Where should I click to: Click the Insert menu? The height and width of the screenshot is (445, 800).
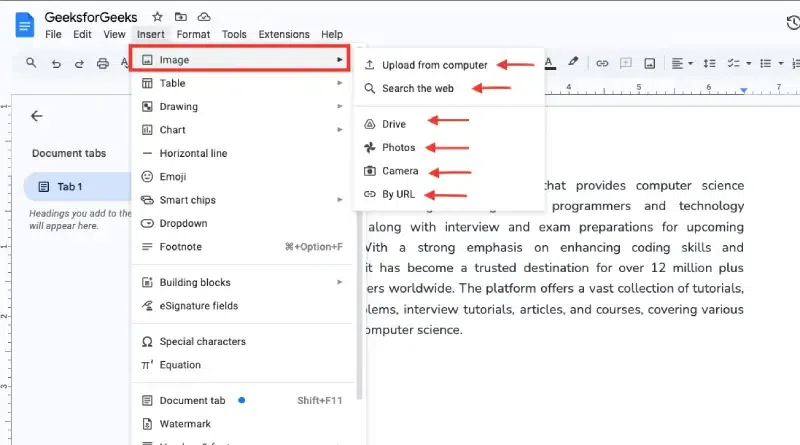point(151,34)
